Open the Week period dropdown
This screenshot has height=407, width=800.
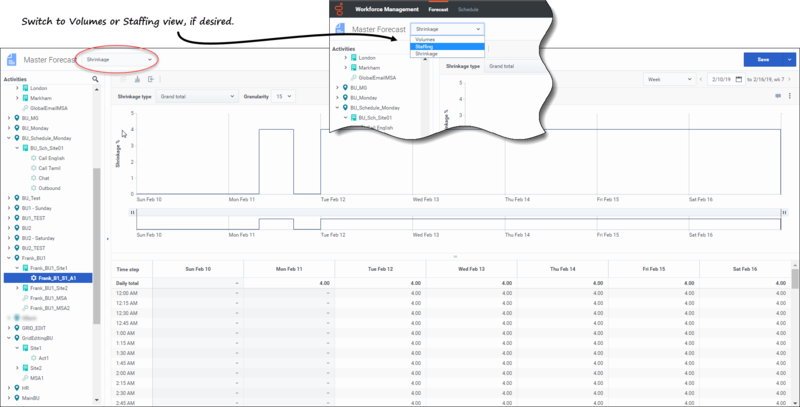(x=668, y=78)
